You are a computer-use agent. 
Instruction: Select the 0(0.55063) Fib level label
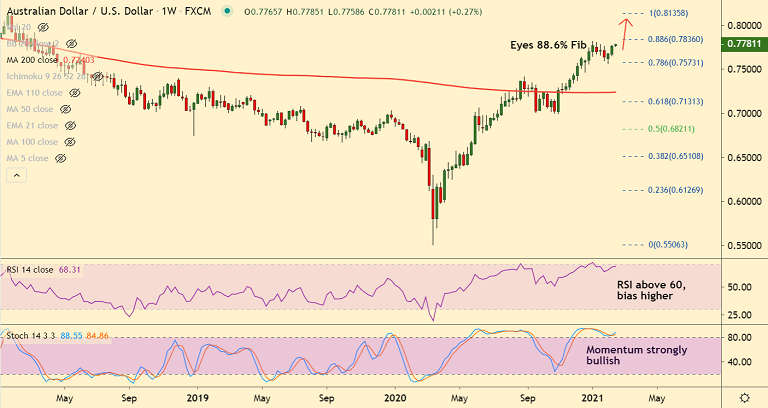tap(668, 244)
